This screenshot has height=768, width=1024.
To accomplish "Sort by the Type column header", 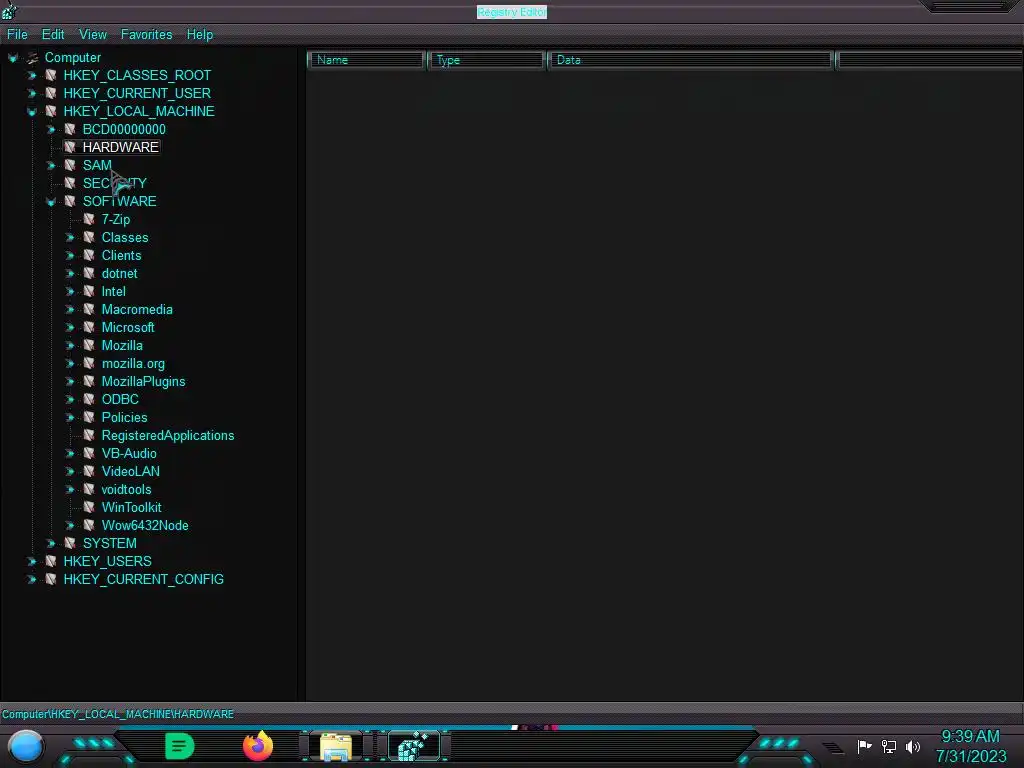I will click(486, 60).
